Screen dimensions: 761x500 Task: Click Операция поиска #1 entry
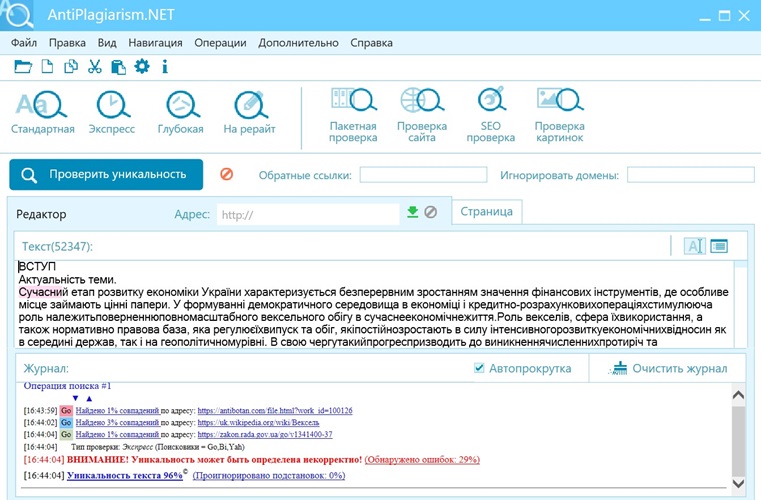[x=67, y=386]
